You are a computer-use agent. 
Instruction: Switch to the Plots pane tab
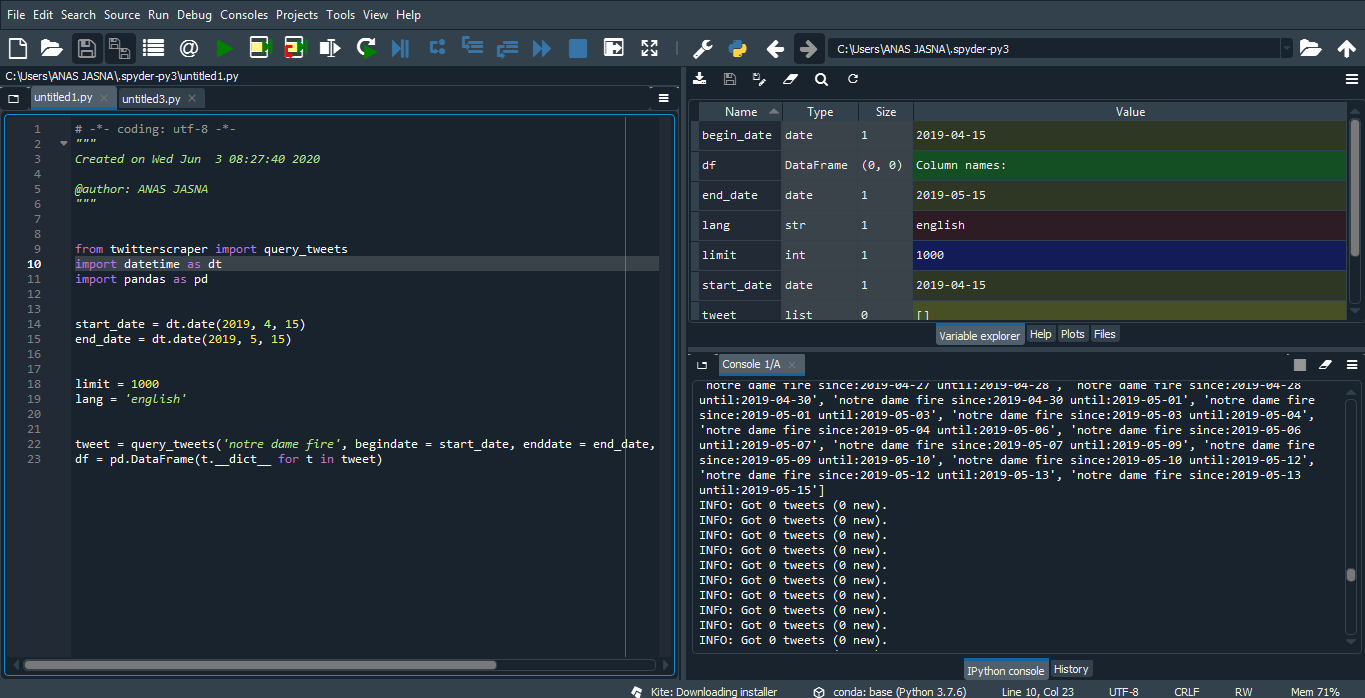(x=1072, y=334)
